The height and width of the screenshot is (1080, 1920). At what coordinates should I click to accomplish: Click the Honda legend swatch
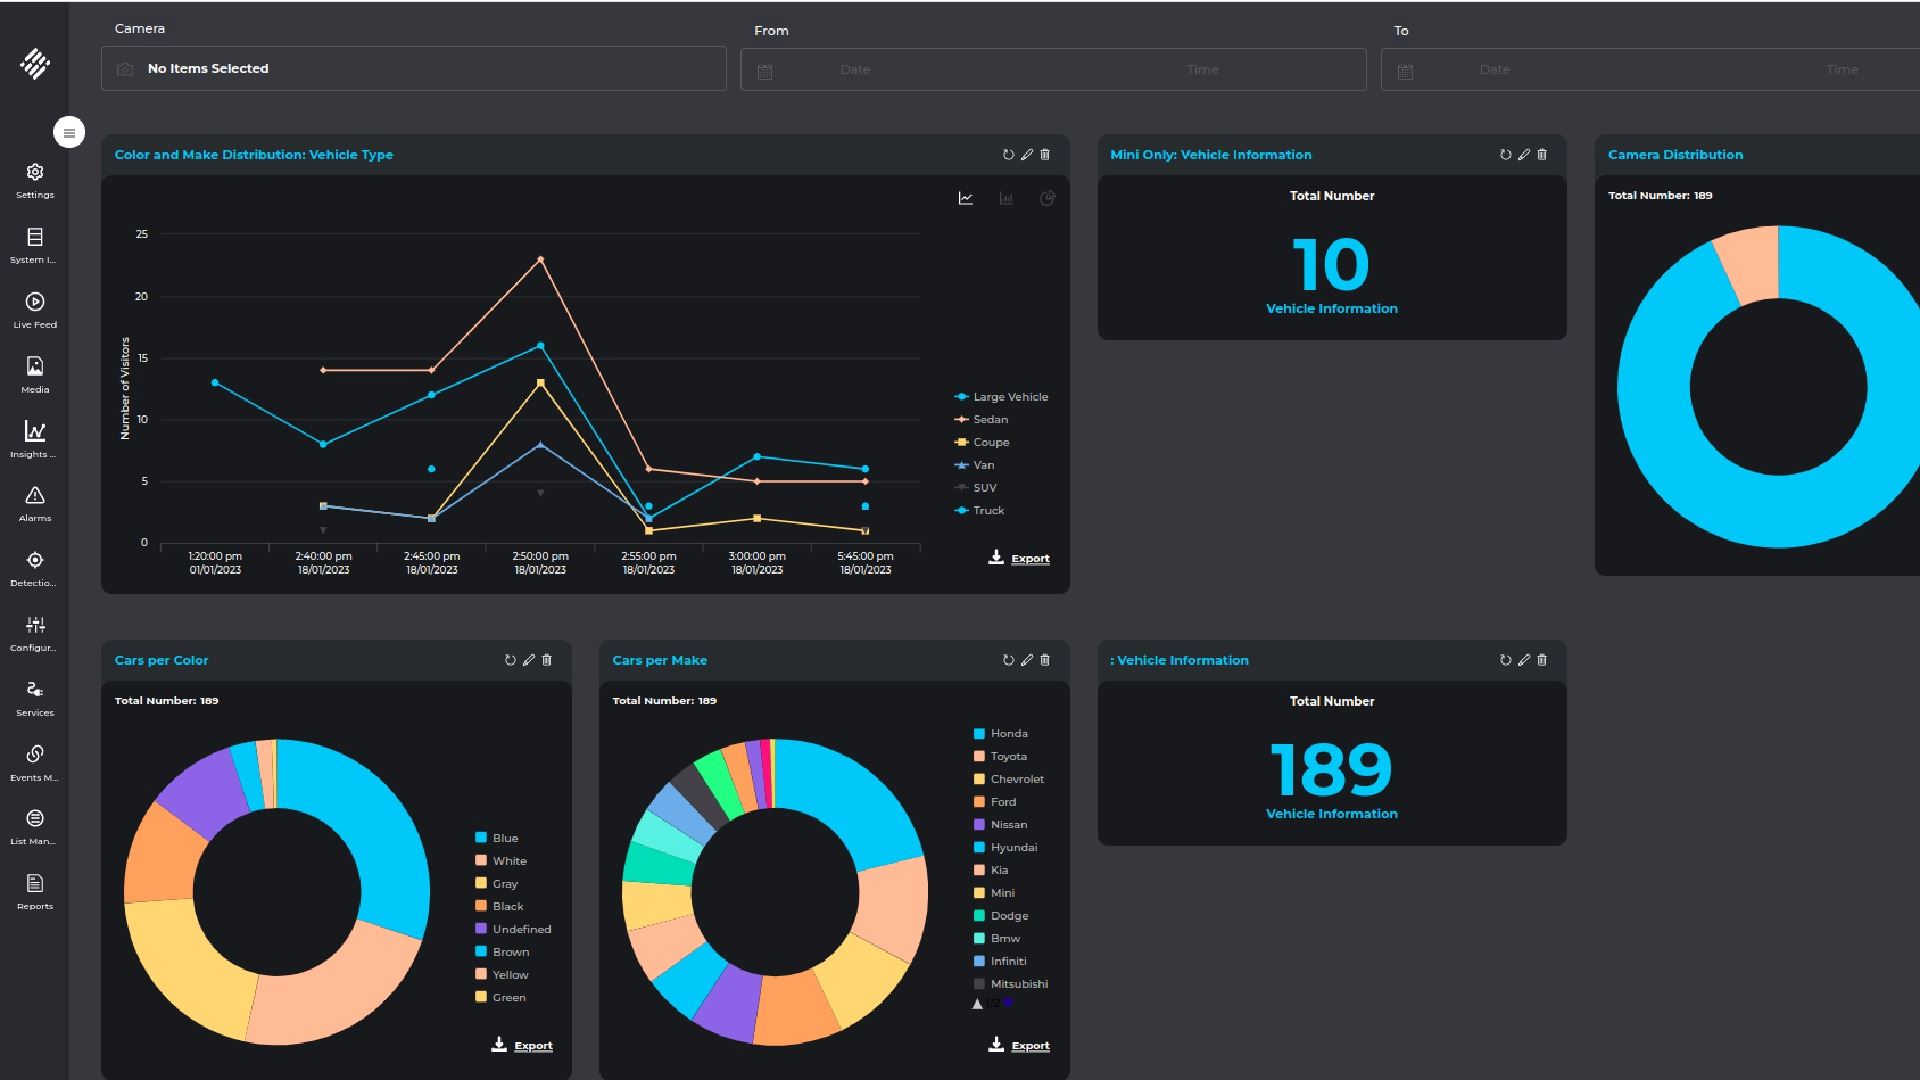[979, 733]
